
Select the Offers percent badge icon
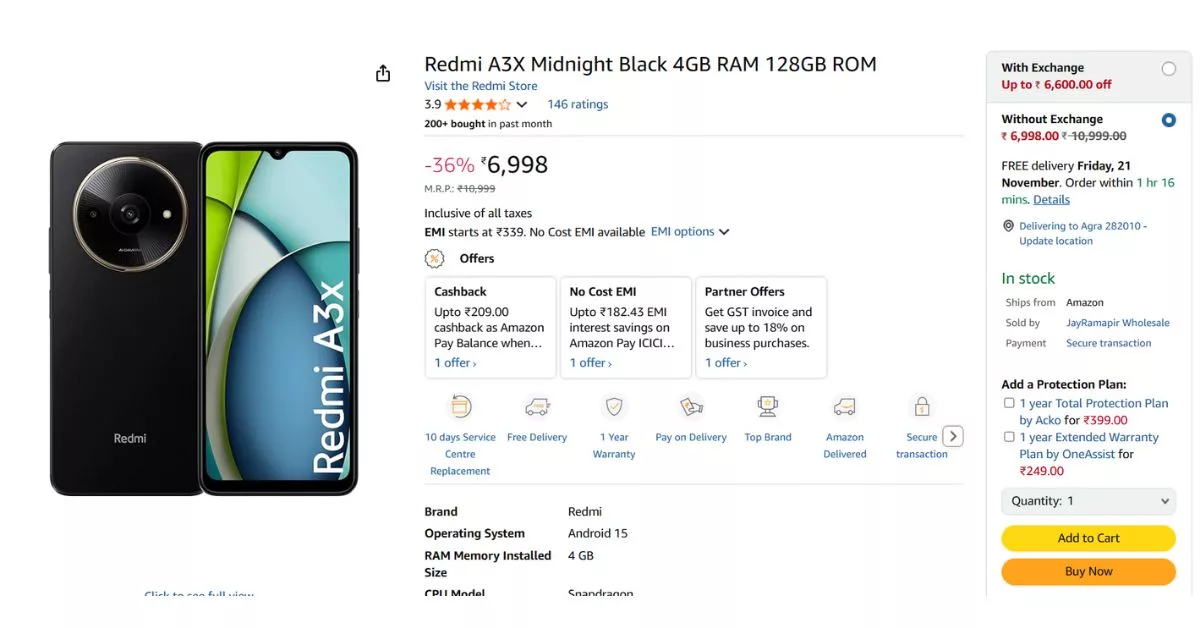coord(434,258)
